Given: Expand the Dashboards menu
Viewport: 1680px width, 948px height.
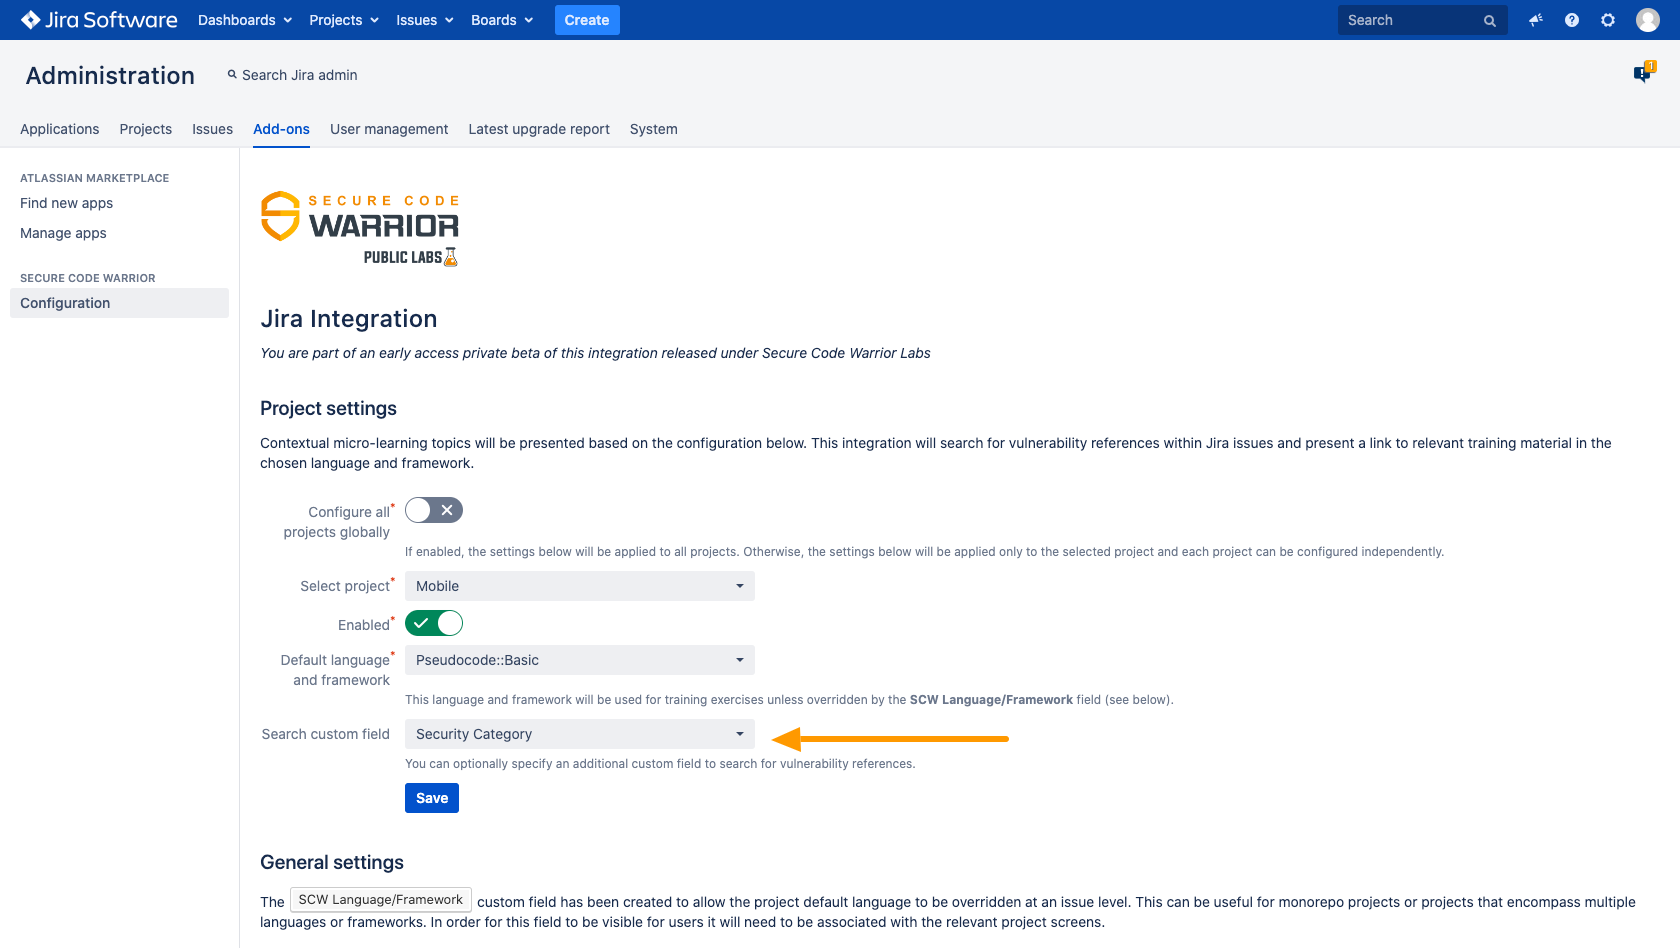Looking at the screenshot, I should coord(245,20).
